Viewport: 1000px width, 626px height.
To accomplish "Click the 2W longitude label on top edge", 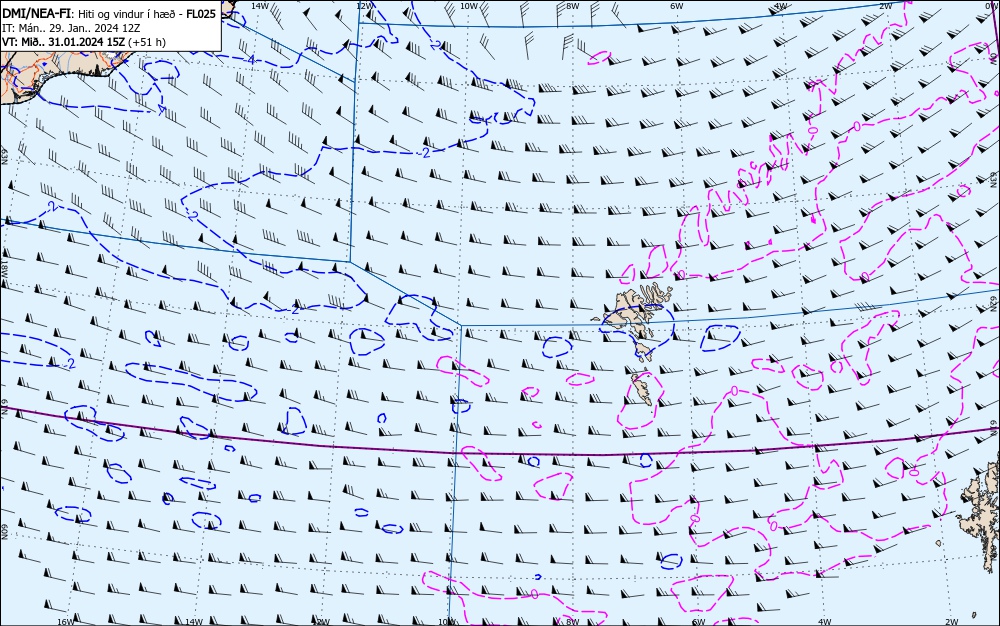I will 885,6.
